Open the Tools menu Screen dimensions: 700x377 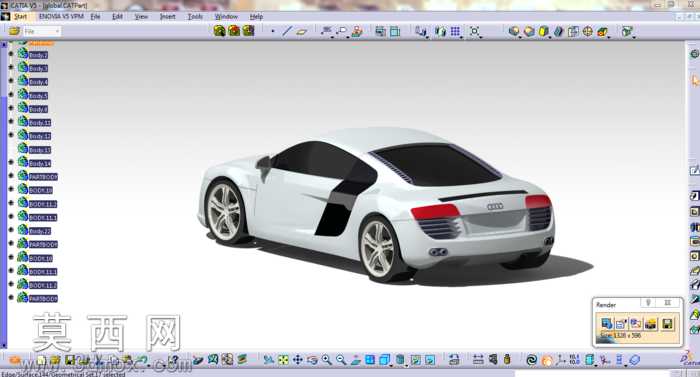pyautogui.click(x=195, y=17)
